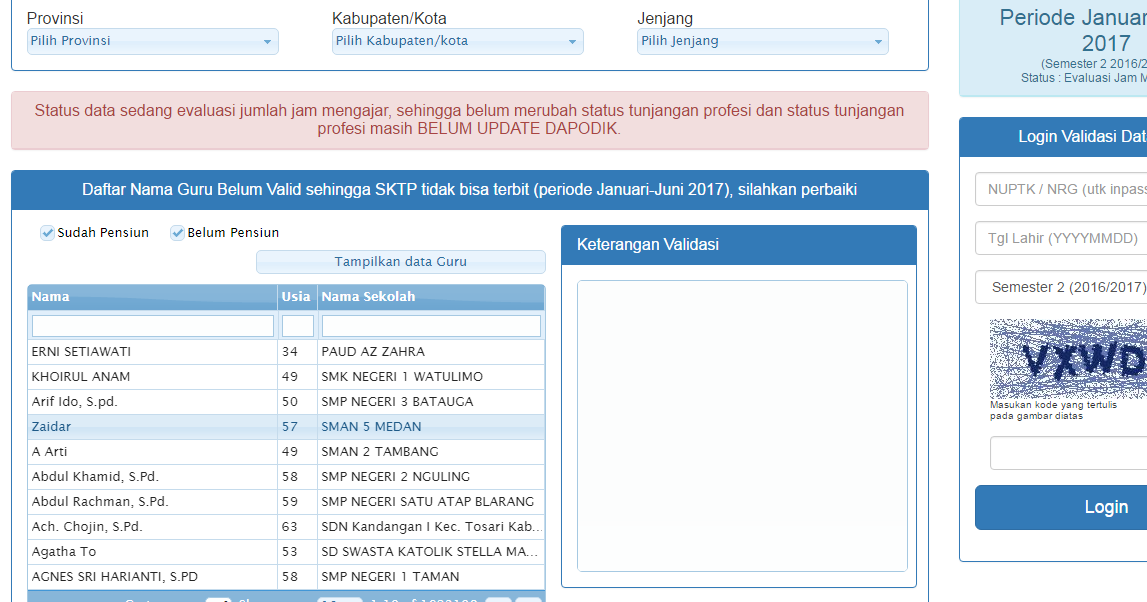The width and height of the screenshot is (1147, 602).
Task: Sort the table by the Usia column header
Action: point(297,296)
